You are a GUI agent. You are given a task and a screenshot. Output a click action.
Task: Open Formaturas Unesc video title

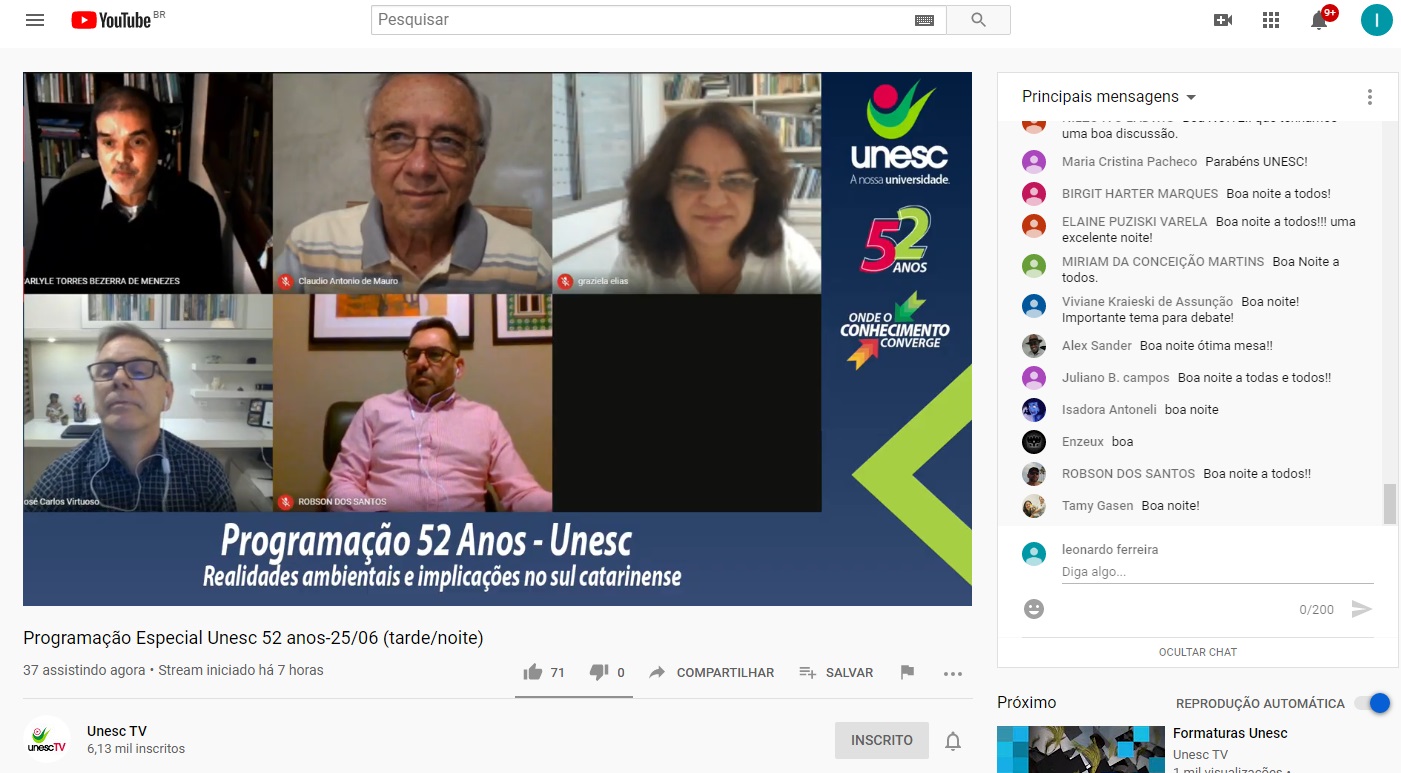coord(1230,733)
